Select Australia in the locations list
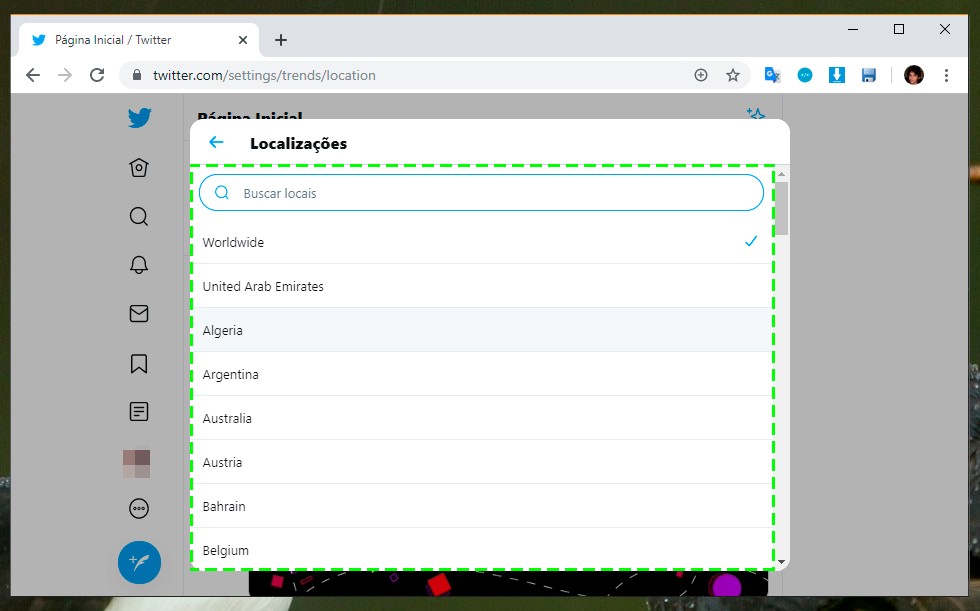The height and width of the screenshot is (611, 980). (481, 418)
